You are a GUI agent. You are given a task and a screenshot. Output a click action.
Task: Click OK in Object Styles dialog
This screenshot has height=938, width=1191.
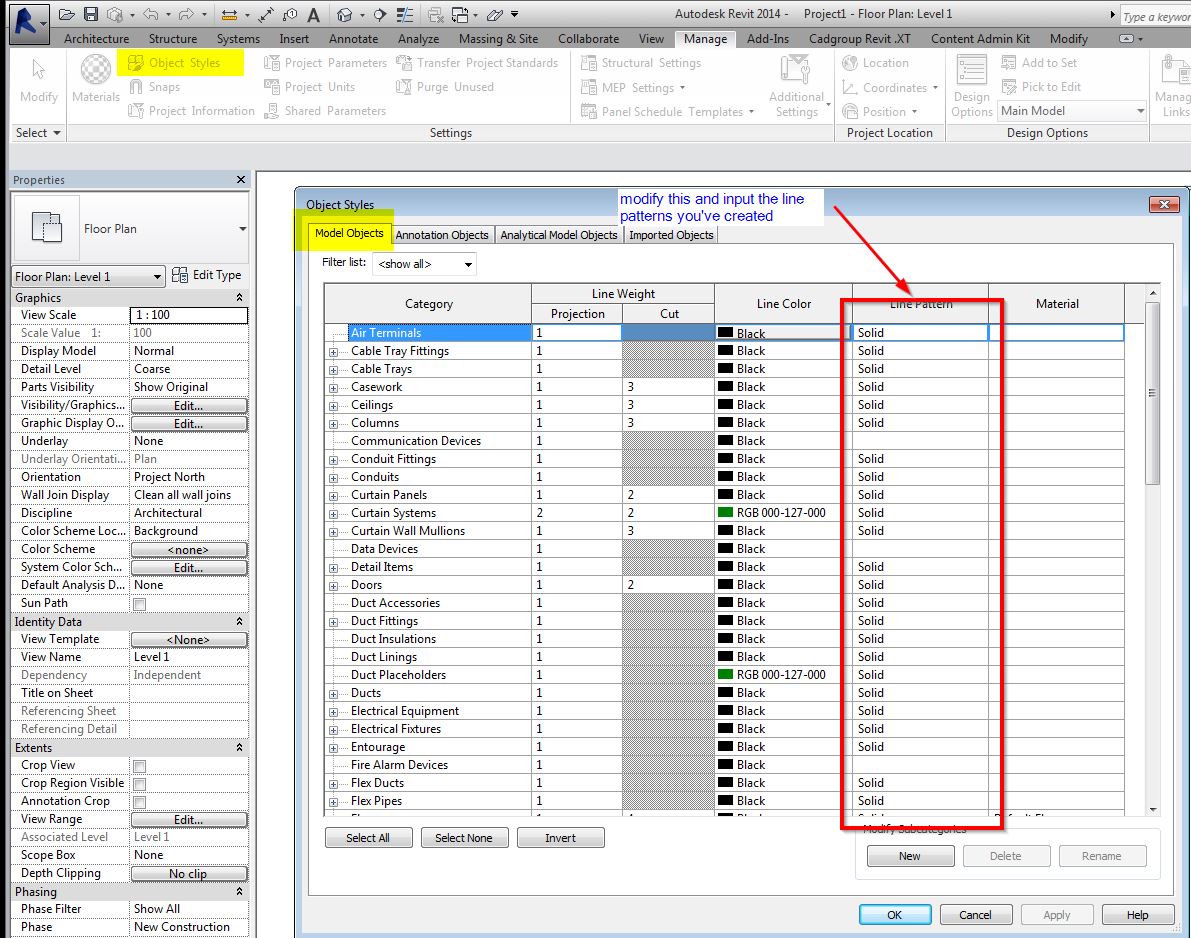(x=895, y=914)
